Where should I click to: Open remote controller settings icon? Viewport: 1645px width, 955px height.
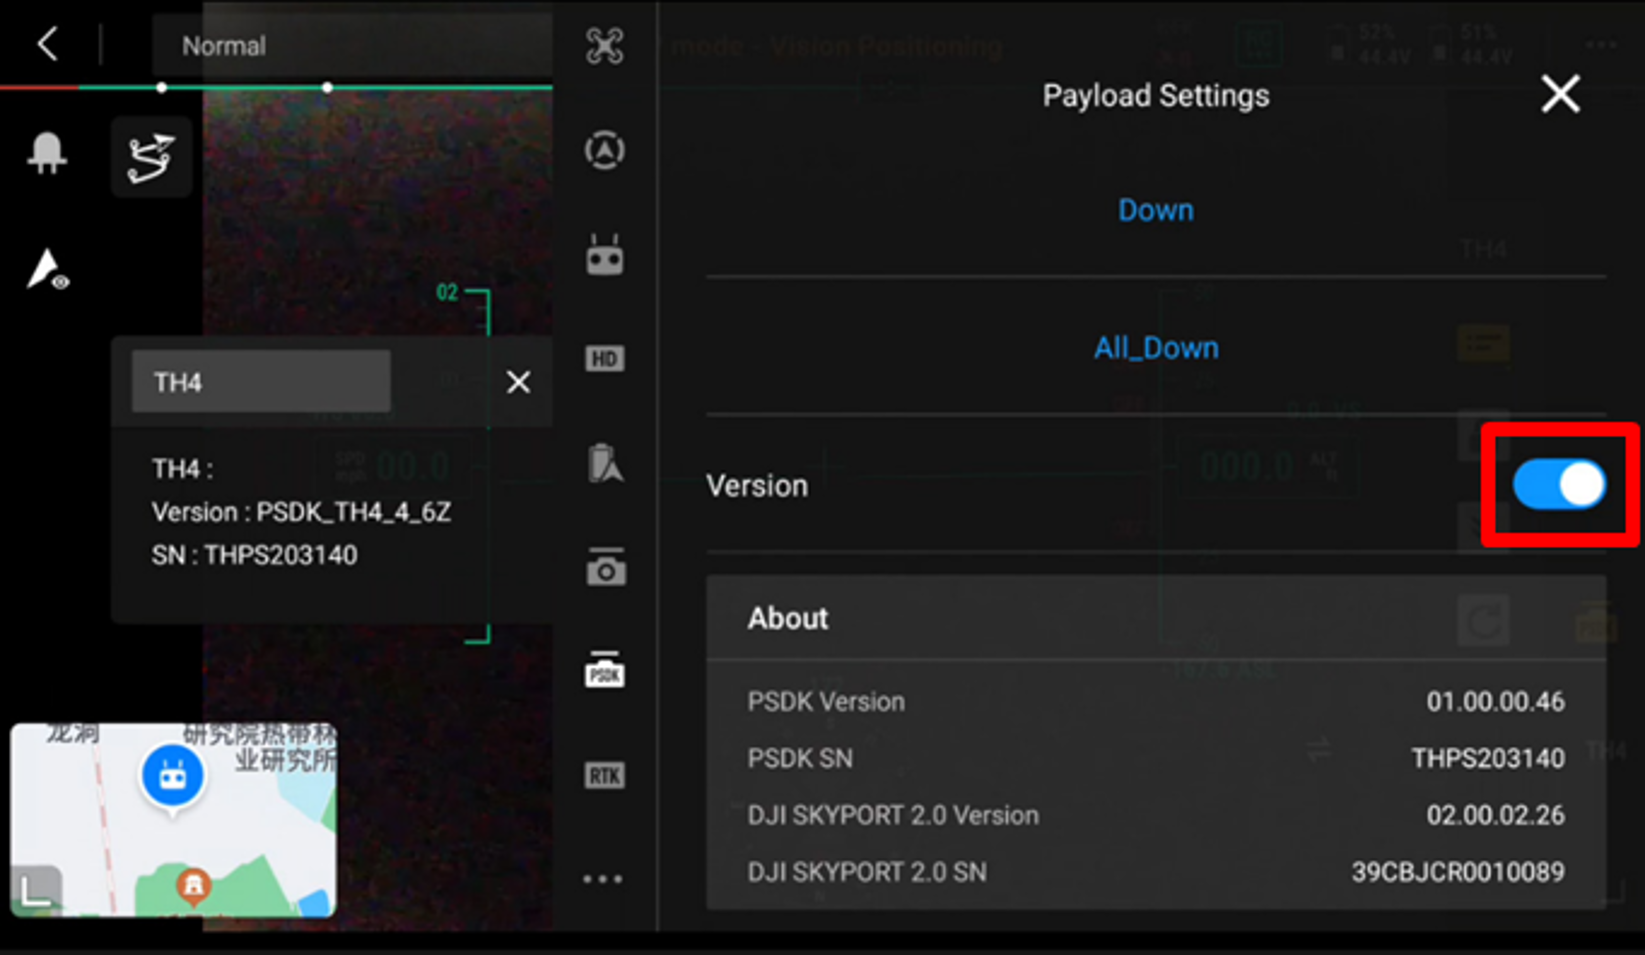click(x=604, y=255)
